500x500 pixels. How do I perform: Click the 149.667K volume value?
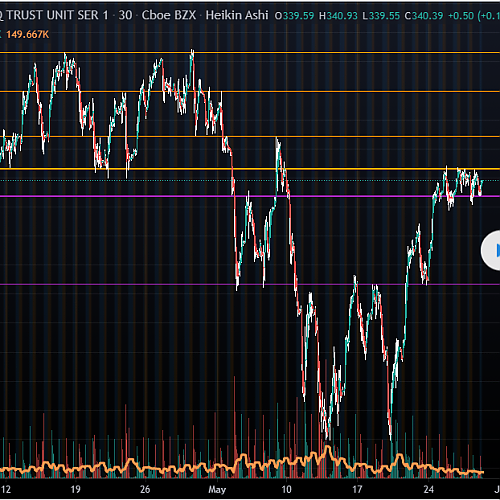point(28,35)
